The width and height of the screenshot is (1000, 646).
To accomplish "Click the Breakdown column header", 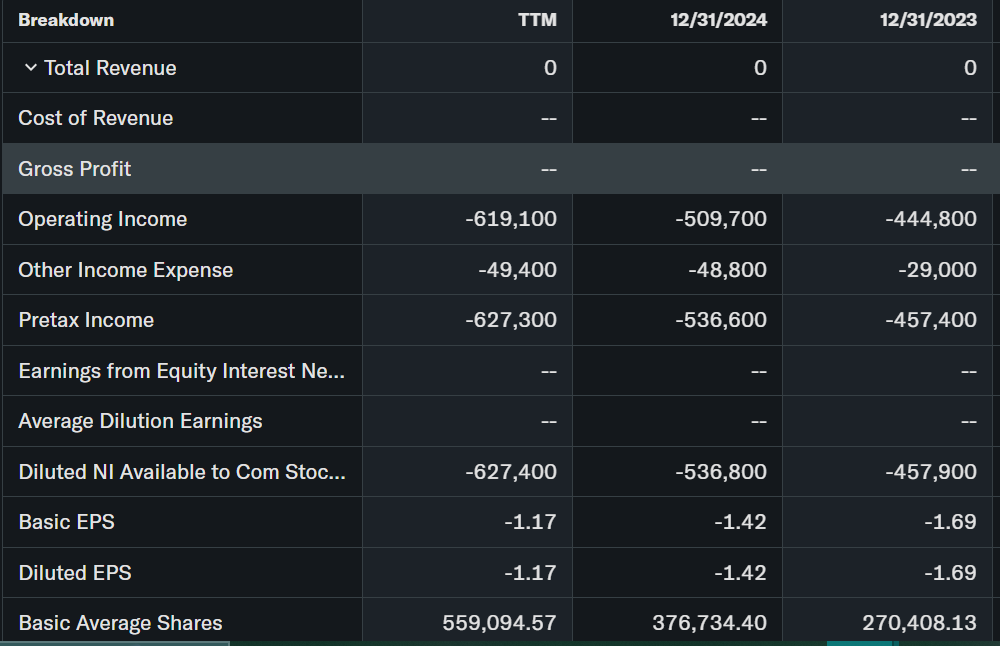I will click(x=66, y=20).
